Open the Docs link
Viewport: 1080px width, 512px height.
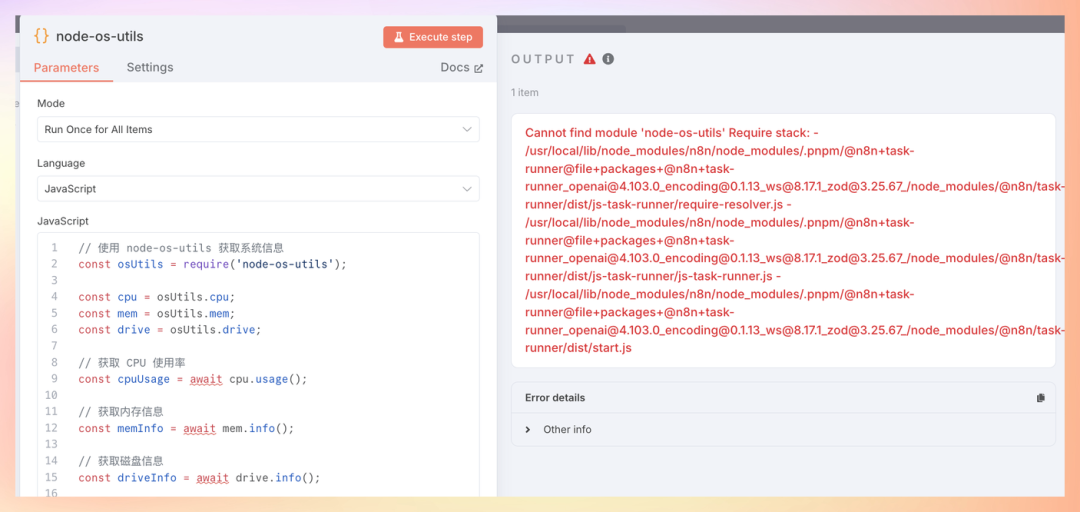455,68
